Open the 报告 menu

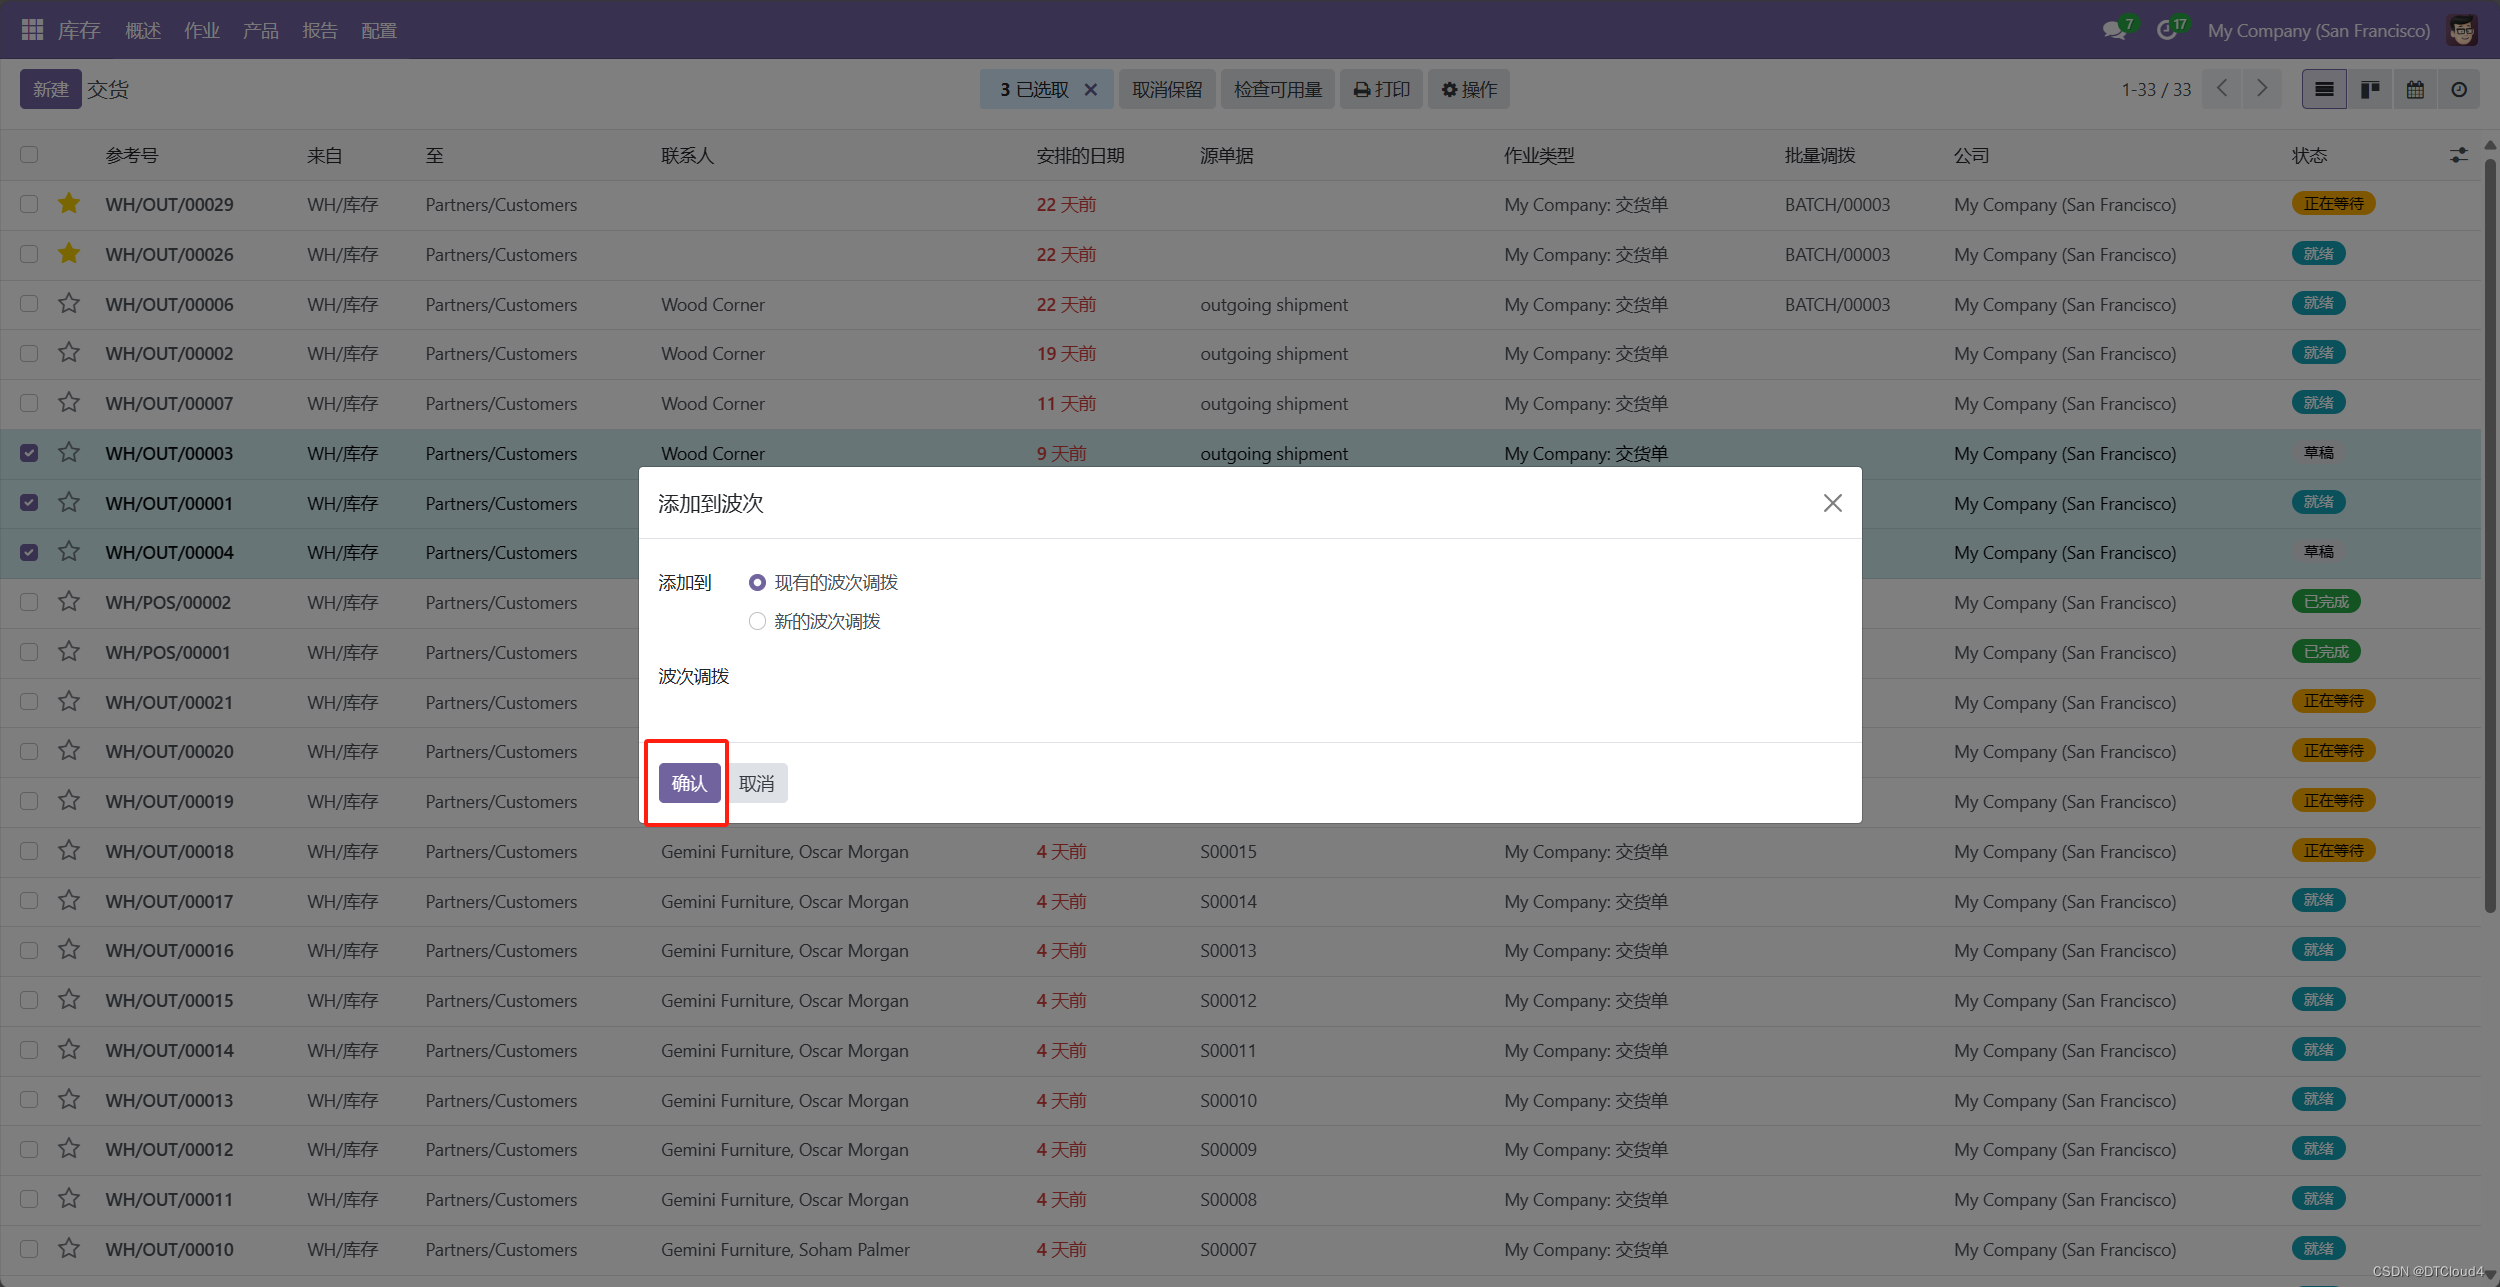point(320,31)
